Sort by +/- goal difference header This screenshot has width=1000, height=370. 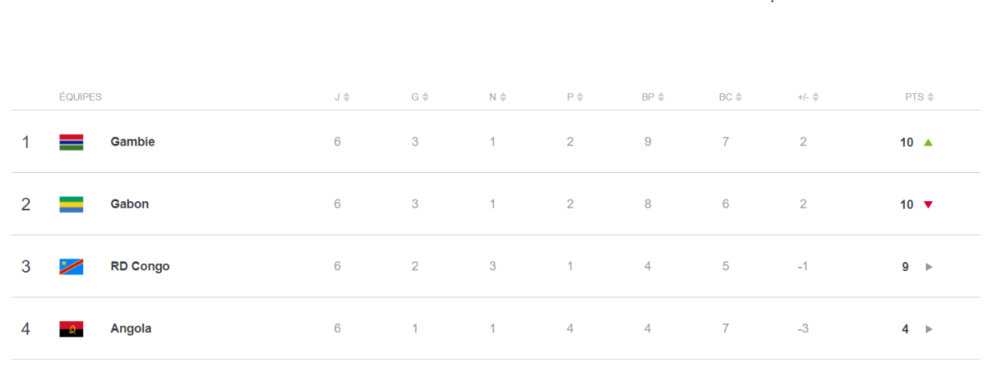click(807, 98)
